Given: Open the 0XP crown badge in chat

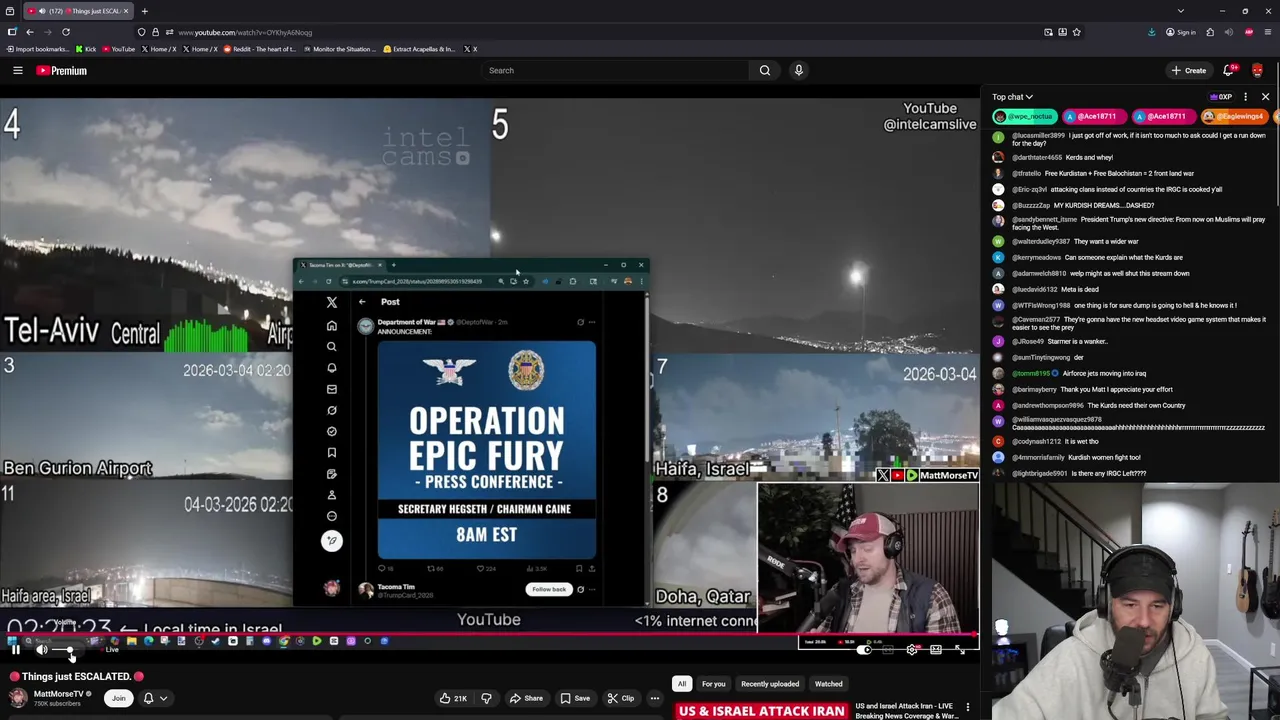Looking at the screenshot, I should (x=1220, y=97).
